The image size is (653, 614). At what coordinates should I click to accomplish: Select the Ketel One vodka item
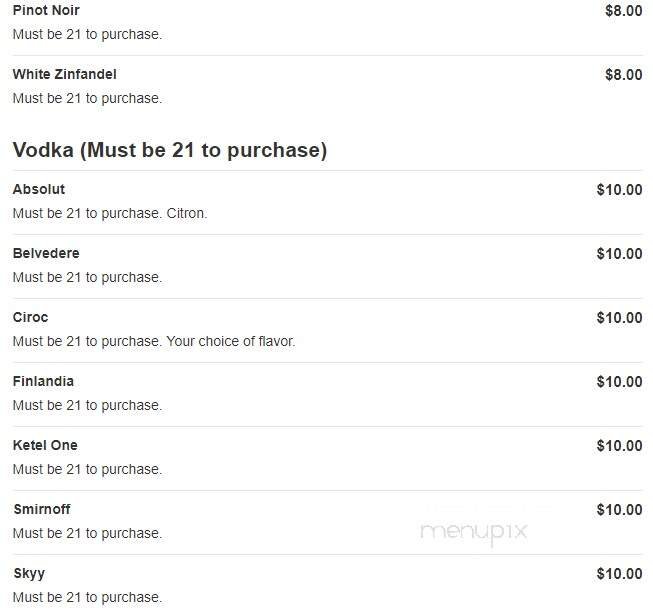45,445
